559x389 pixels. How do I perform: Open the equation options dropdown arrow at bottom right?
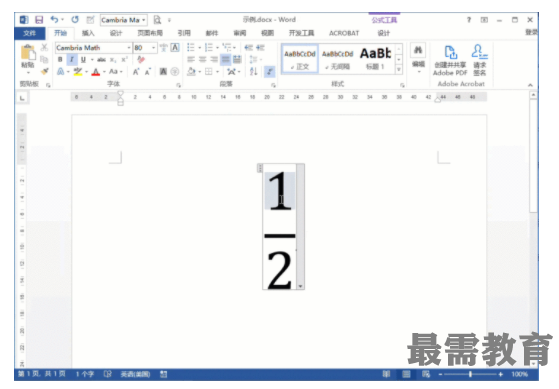tap(301, 286)
